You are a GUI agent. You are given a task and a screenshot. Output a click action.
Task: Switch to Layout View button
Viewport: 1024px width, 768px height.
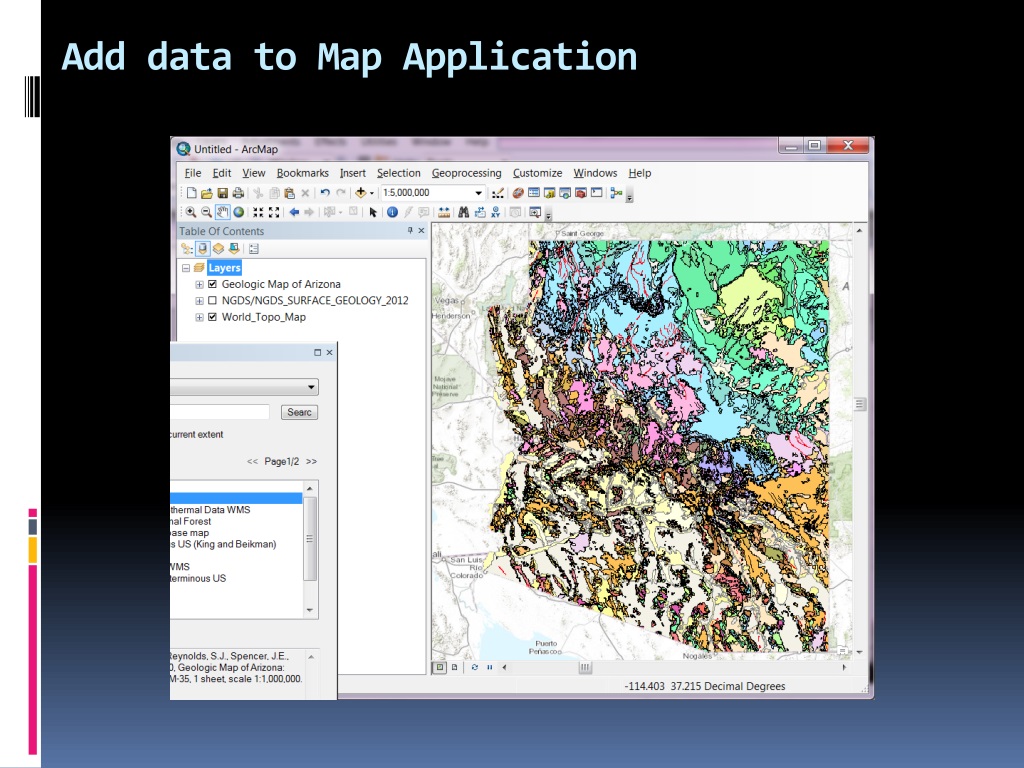[455, 667]
